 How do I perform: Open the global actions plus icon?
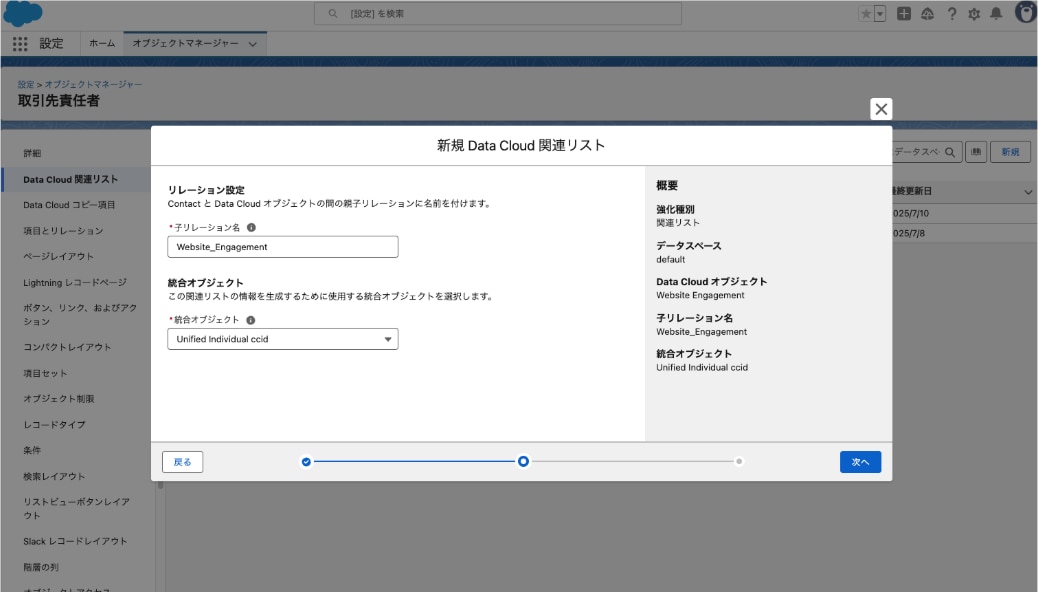pos(904,14)
